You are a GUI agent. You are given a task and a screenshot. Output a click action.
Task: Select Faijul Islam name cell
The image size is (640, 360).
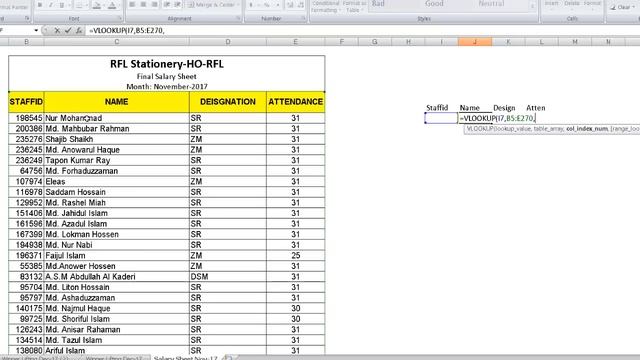[x=116, y=256]
